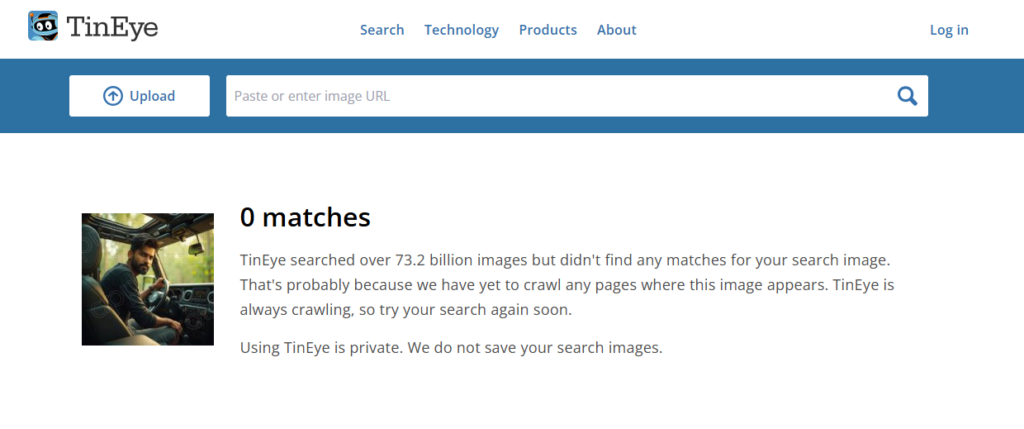1024x429 pixels.
Task: Click the TinEye wordmark text
Action: tap(112, 27)
